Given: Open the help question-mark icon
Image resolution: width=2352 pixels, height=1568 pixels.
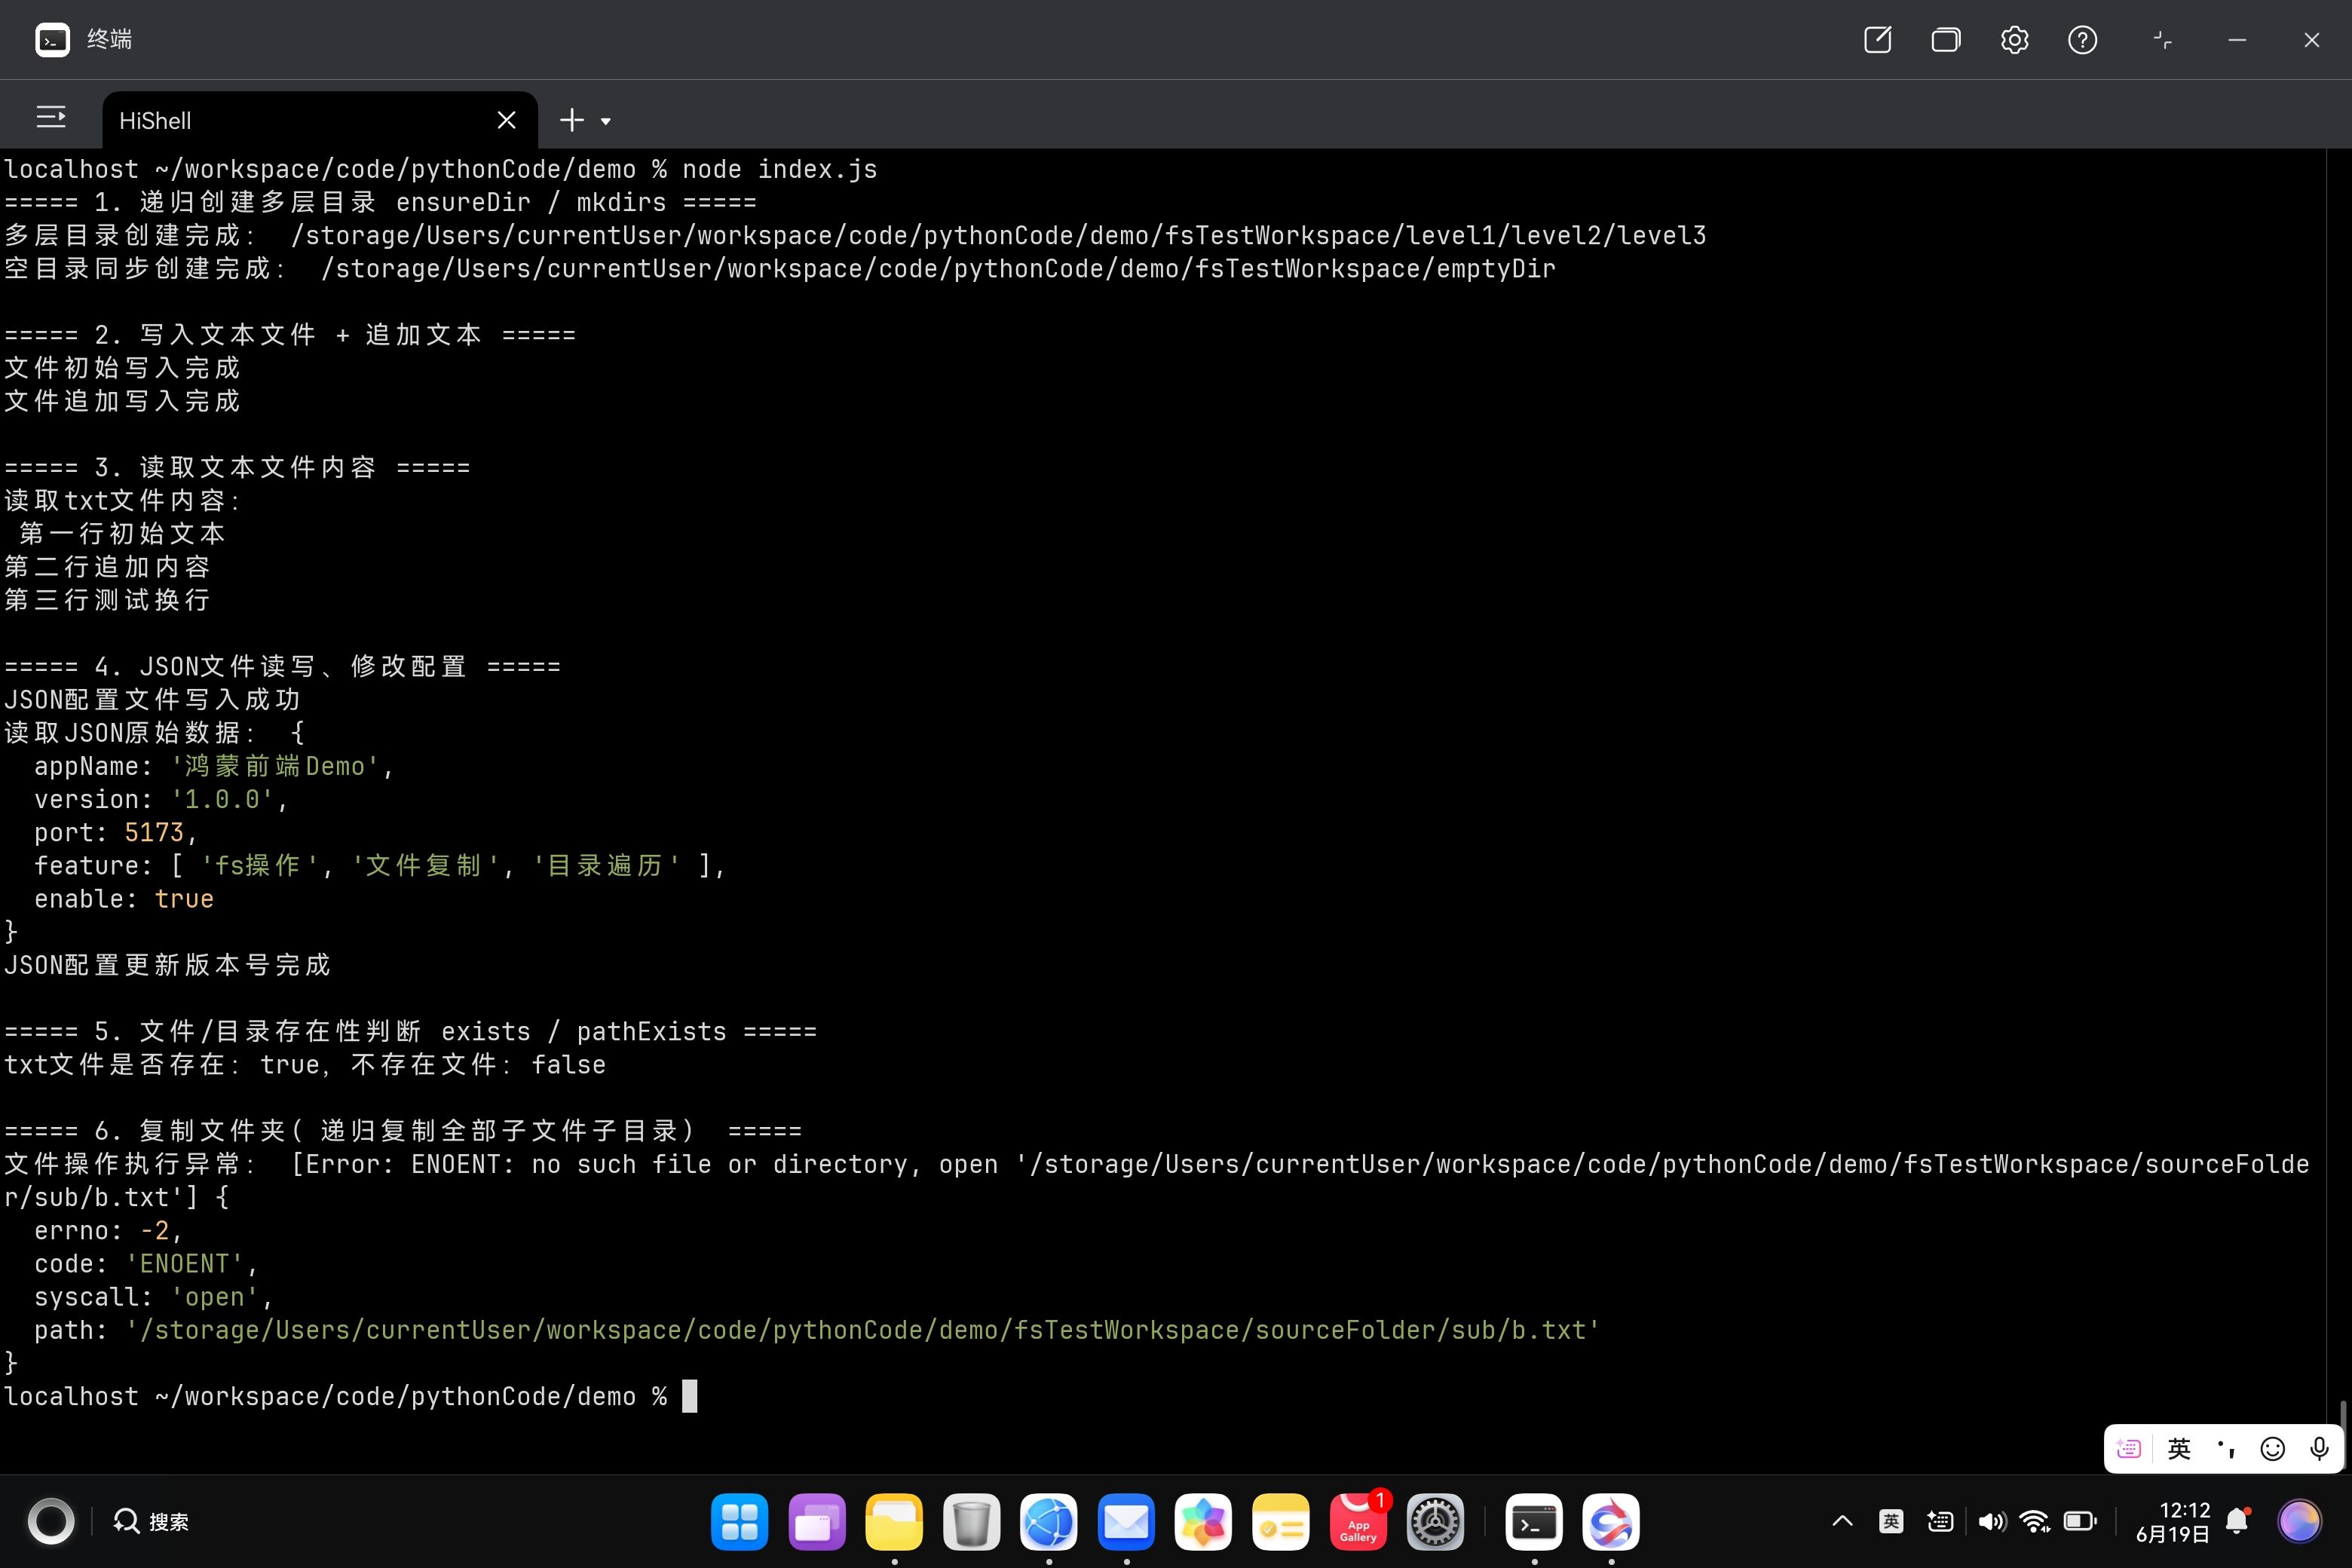Looking at the screenshot, I should (2082, 40).
